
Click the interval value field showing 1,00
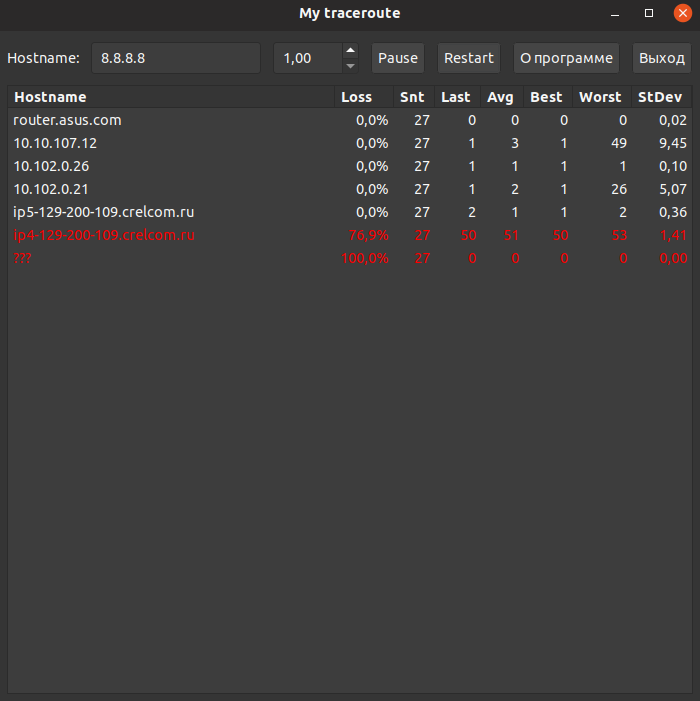coord(307,58)
